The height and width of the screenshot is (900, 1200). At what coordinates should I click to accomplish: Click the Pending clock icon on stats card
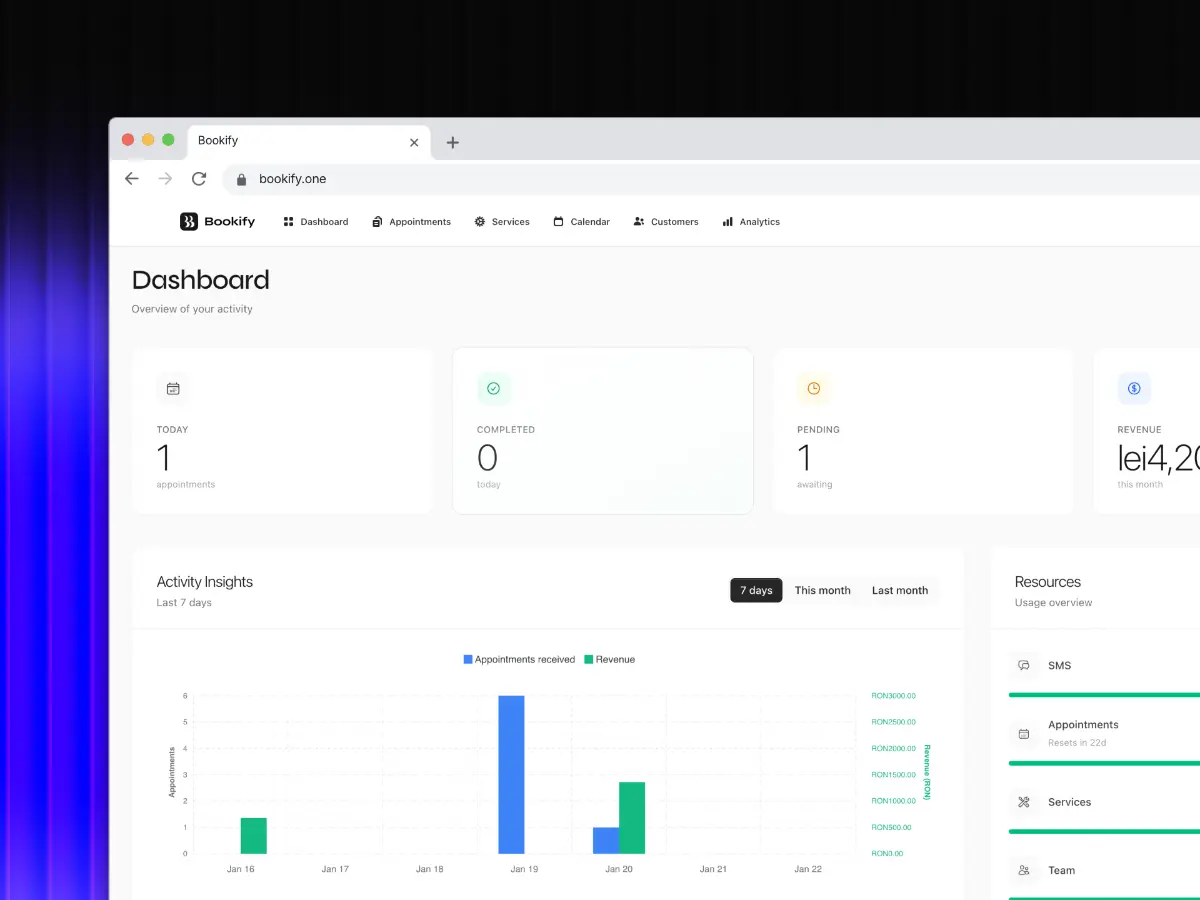[813, 388]
